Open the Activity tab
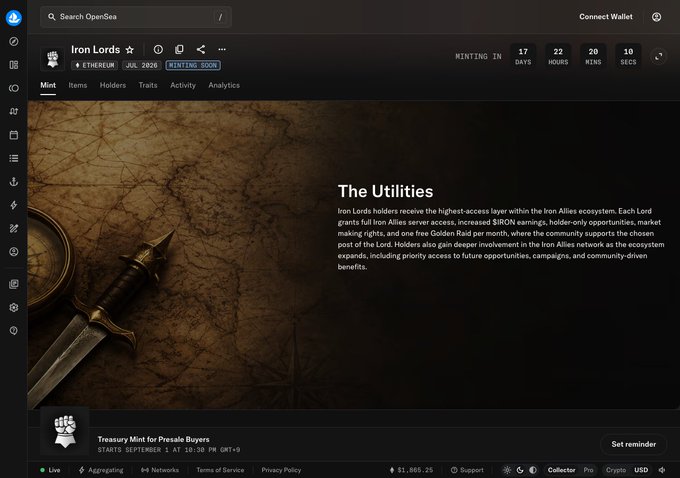Image resolution: width=680 pixels, height=478 pixels. point(183,85)
